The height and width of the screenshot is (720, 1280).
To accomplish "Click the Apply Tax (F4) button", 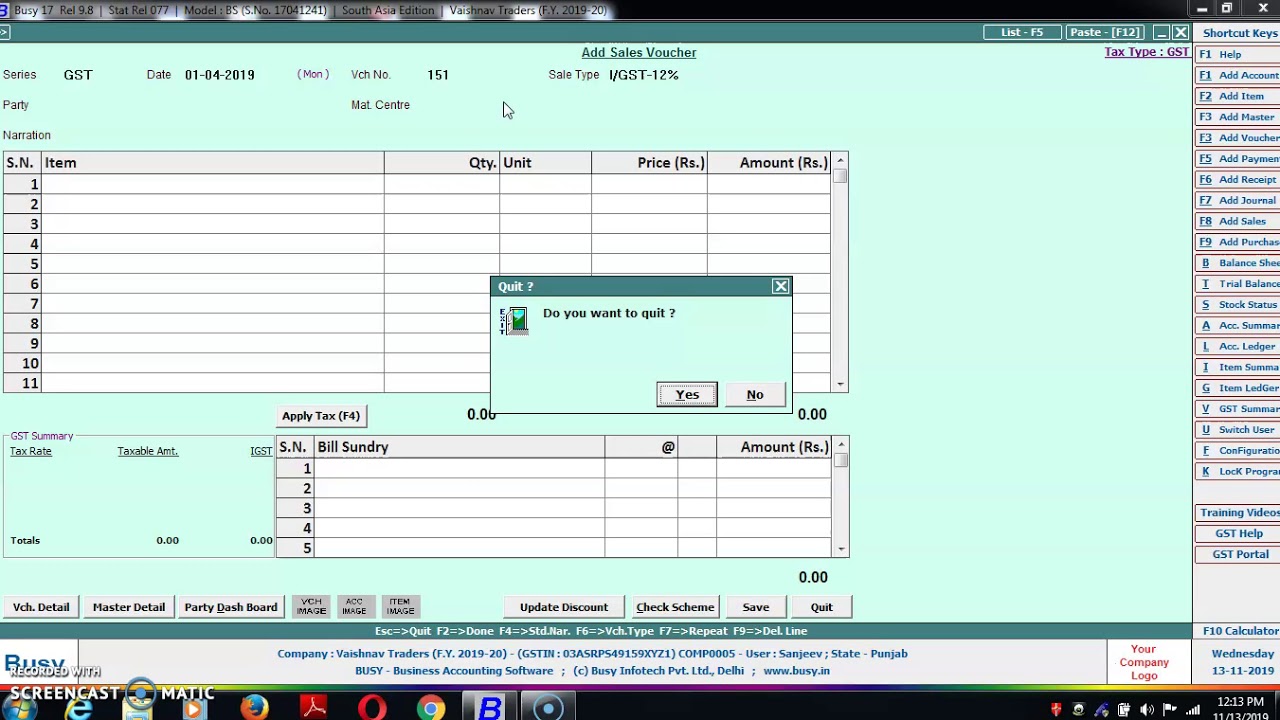I will (321, 415).
